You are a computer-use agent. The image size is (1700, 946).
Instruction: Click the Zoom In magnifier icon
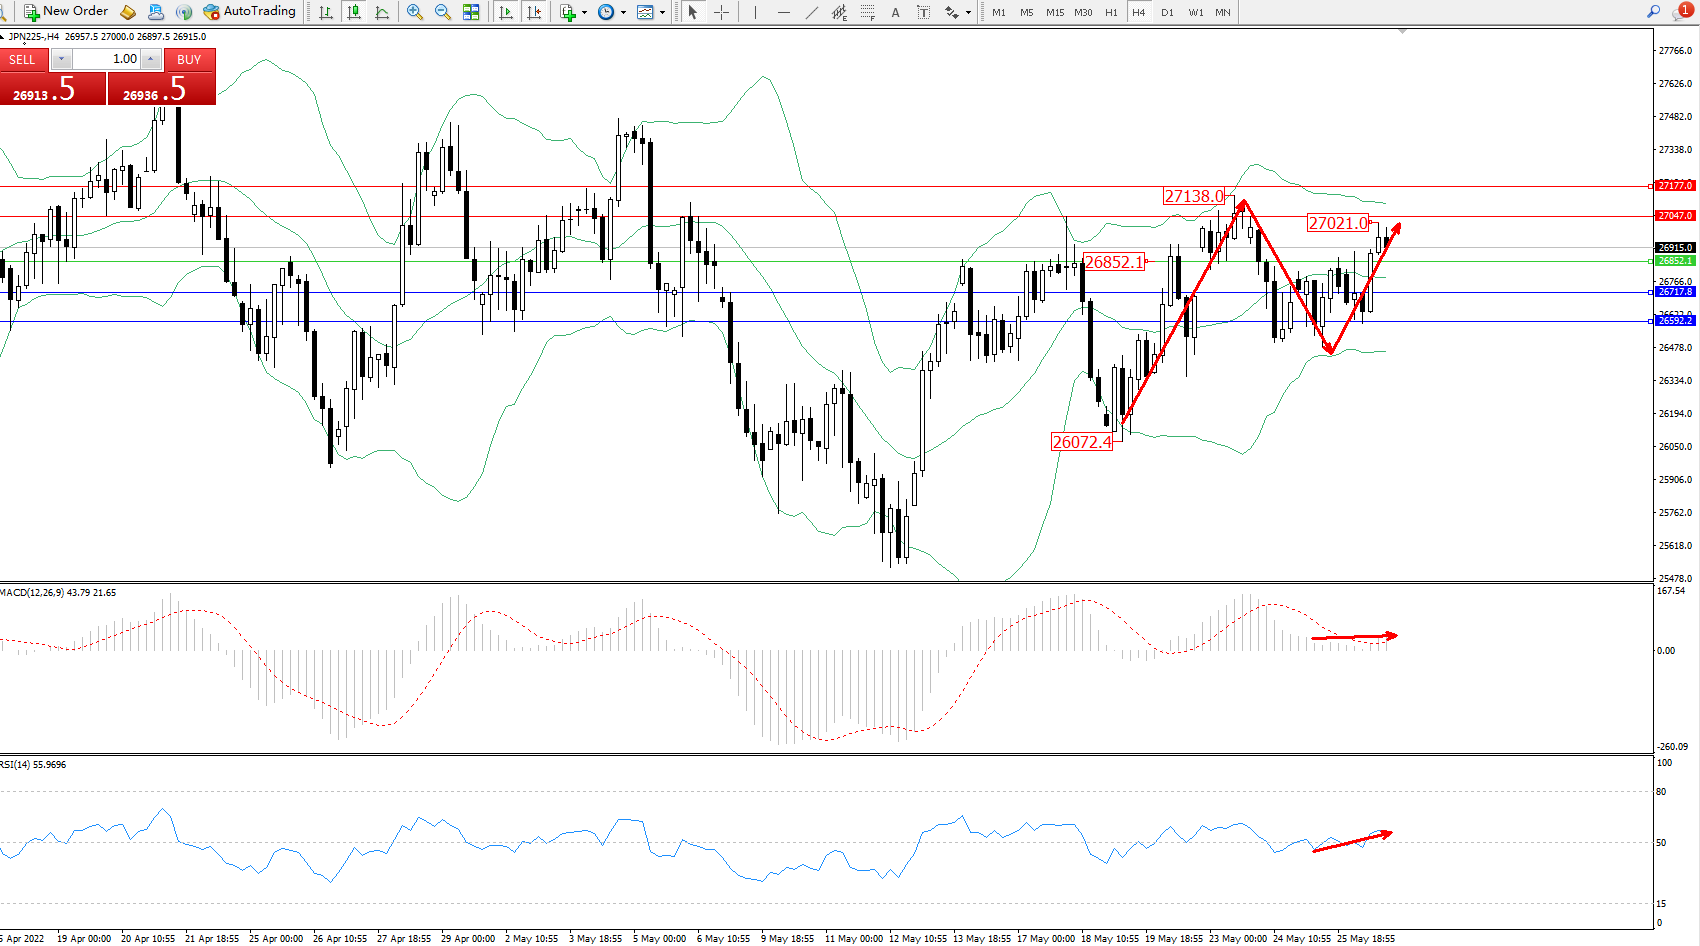point(414,12)
